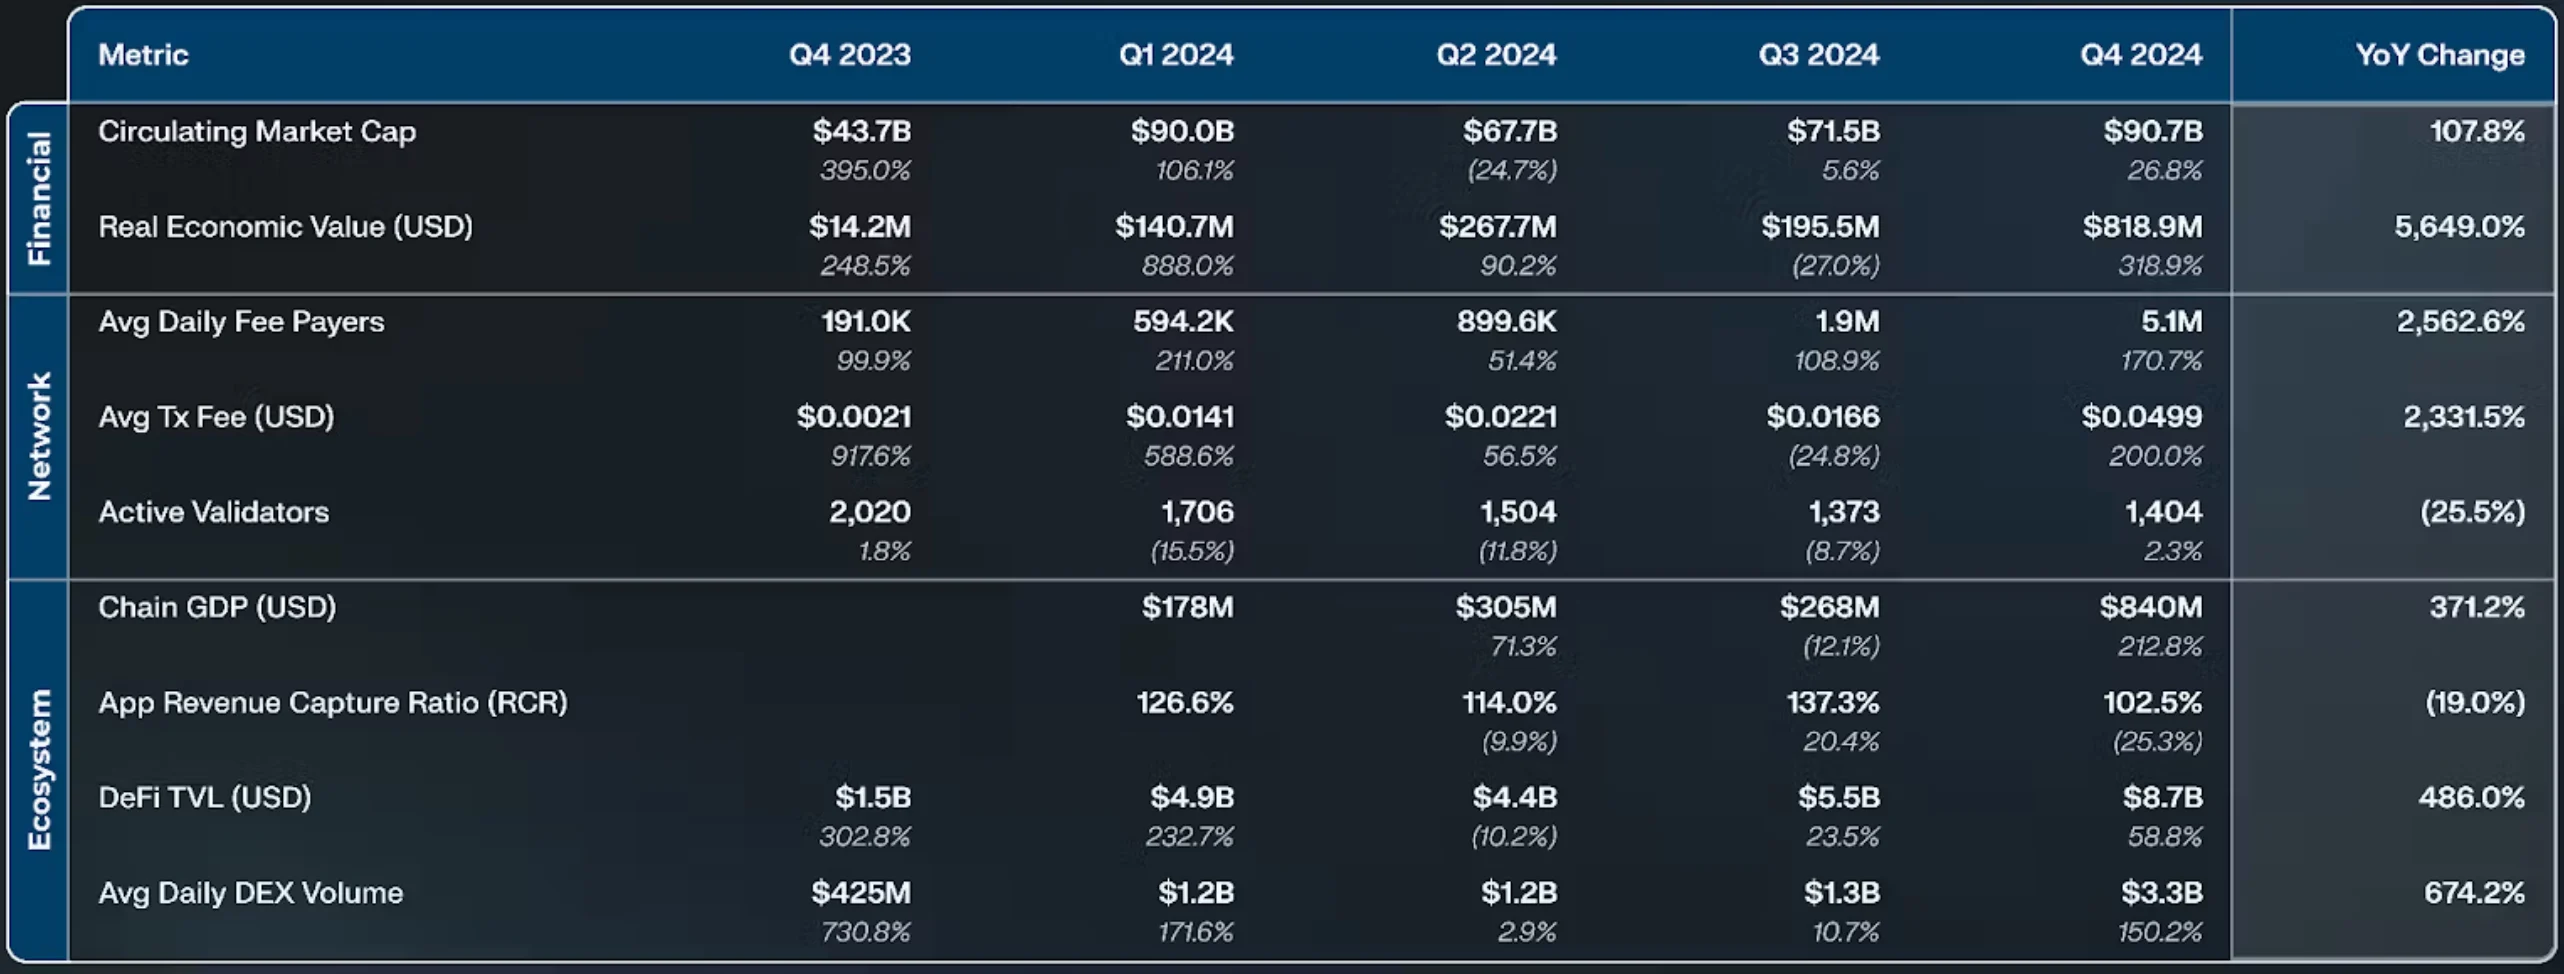This screenshot has width=2564, height=974.
Task: Click the Circulating Market Cap row label
Action: pos(257,131)
